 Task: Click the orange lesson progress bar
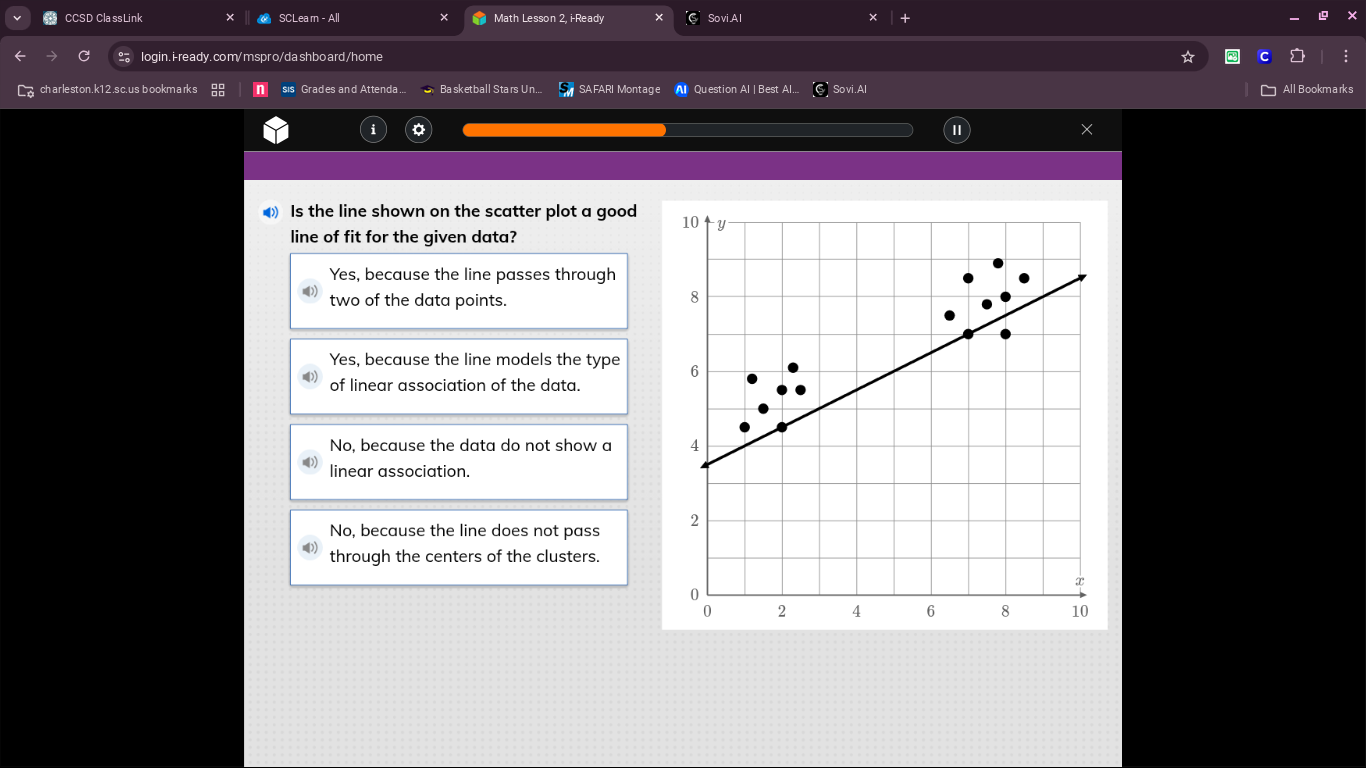(x=563, y=129)
